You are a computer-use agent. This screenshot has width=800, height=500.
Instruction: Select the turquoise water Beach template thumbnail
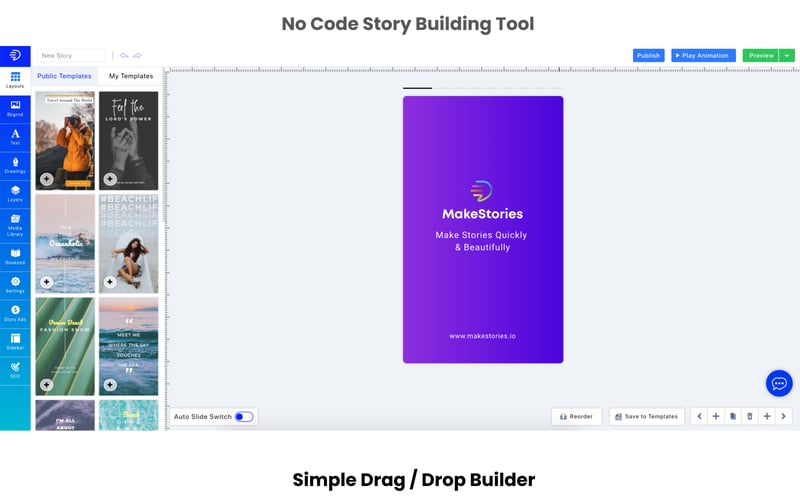(x=129, y=415)
